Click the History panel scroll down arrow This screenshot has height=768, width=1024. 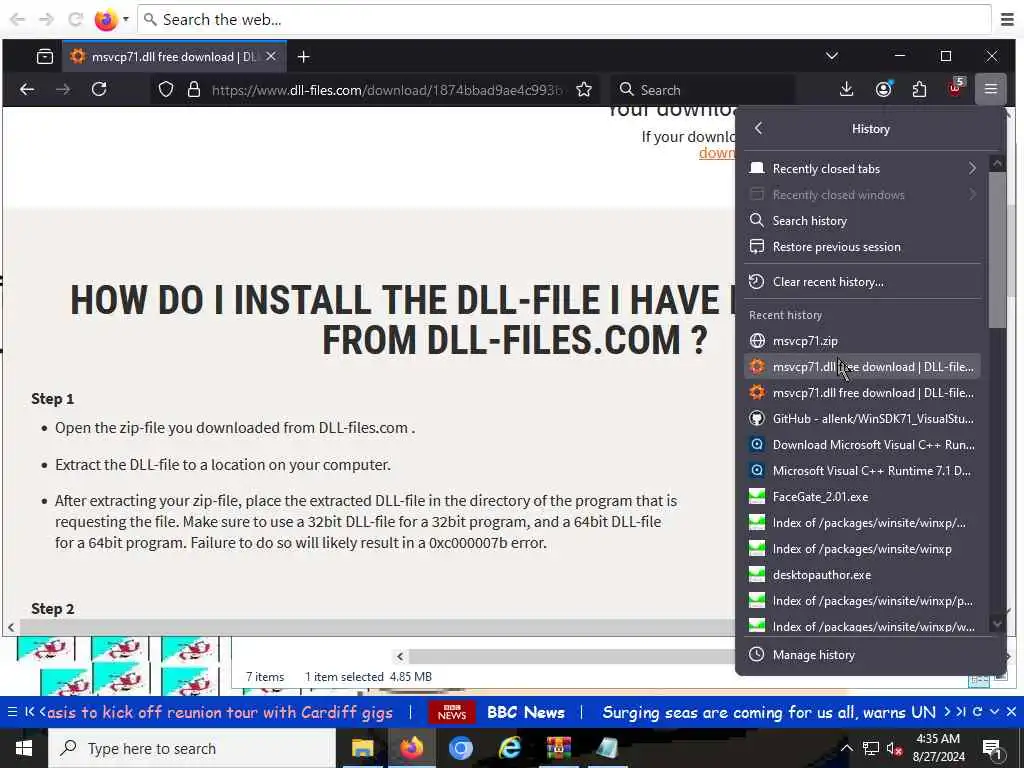click(x=997, y=624)
